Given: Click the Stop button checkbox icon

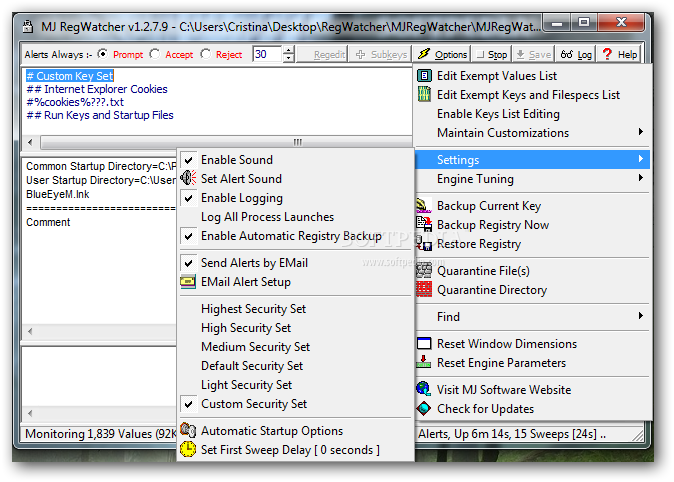Looking at the screenshot, I should (x=481, y=54).
